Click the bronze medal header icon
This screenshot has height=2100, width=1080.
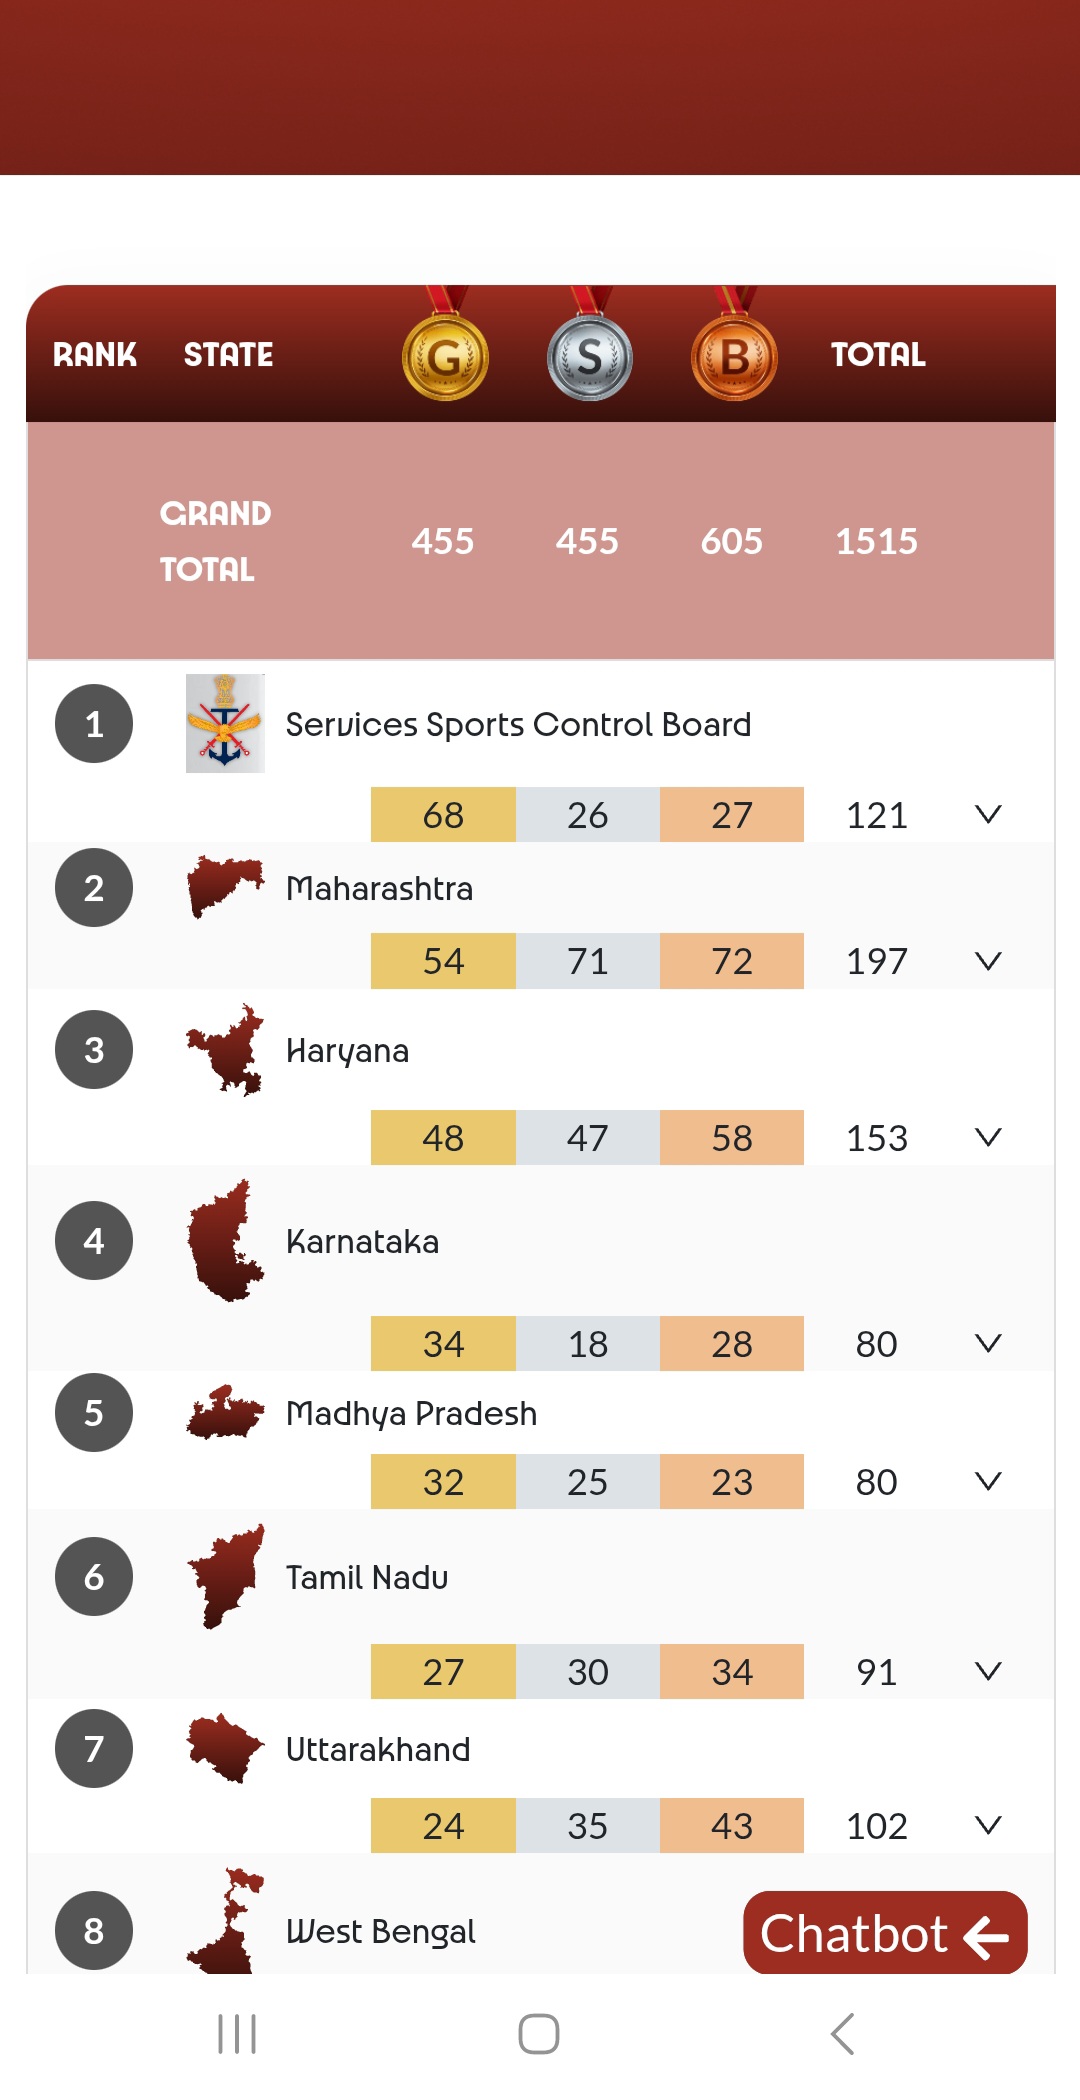click(x=734, y=357)
